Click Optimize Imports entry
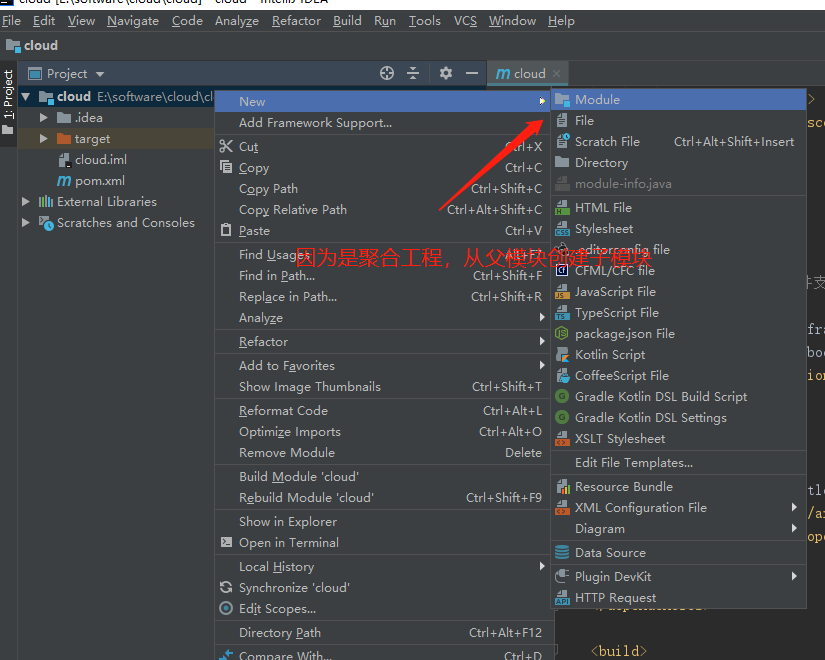Screen dimensions: 825x660 click(385, 432)
